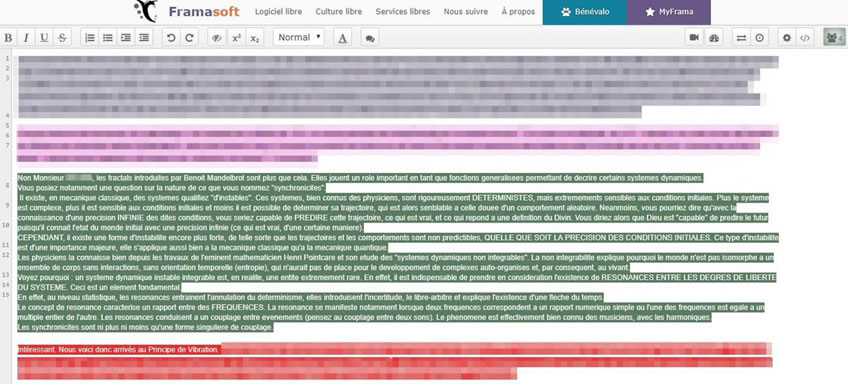
Task: Open the À propos menu
Action: point(518,12)
